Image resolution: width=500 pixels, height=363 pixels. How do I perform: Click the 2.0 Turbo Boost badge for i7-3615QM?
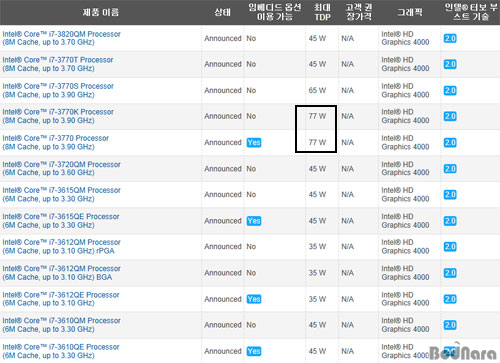[450, 195]
